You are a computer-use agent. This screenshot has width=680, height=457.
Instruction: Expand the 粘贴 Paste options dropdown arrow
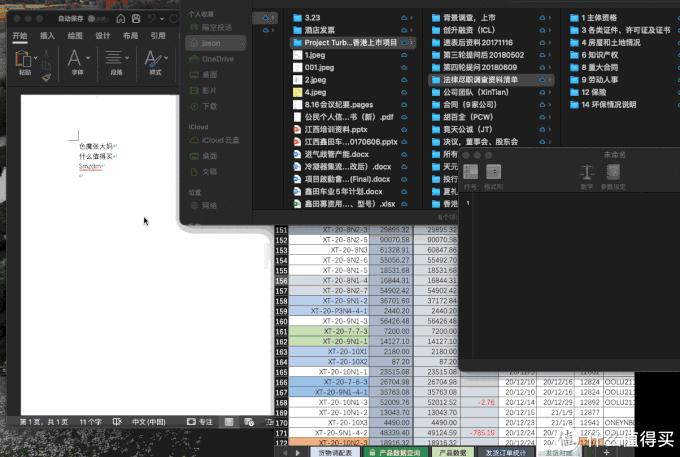(36, 58)
